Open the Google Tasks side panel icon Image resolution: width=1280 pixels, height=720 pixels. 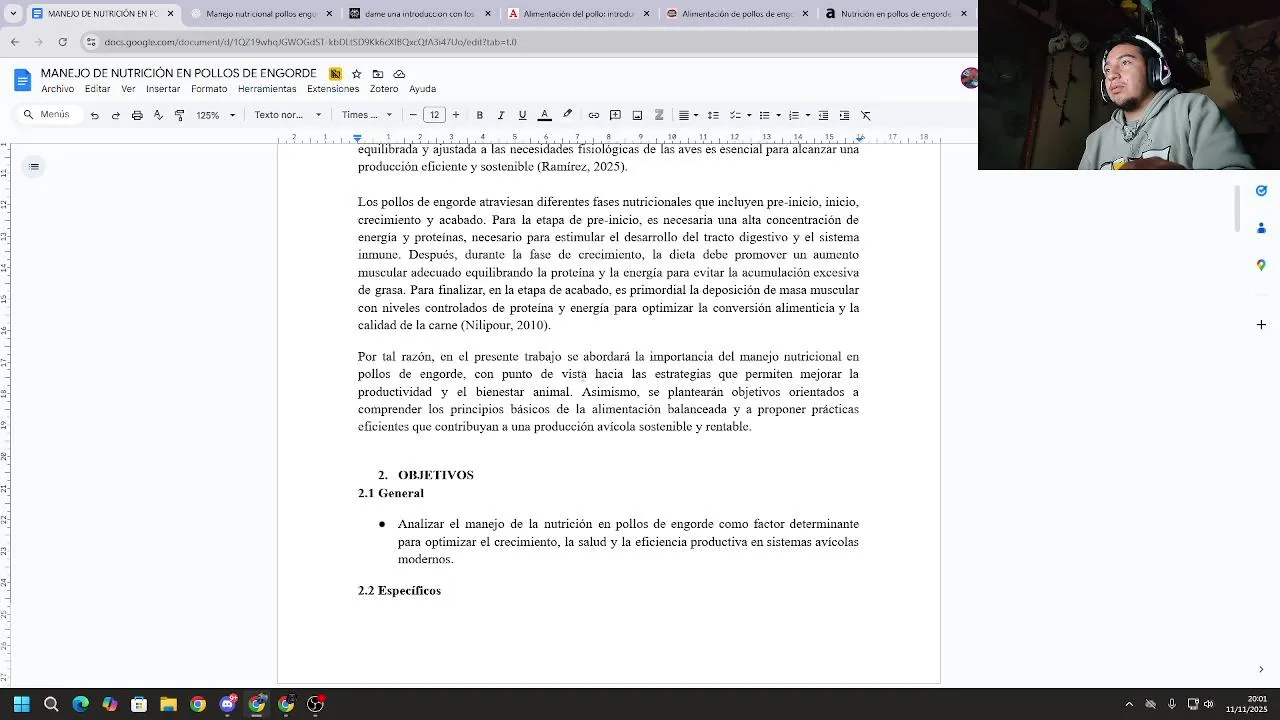(1261, 191)
